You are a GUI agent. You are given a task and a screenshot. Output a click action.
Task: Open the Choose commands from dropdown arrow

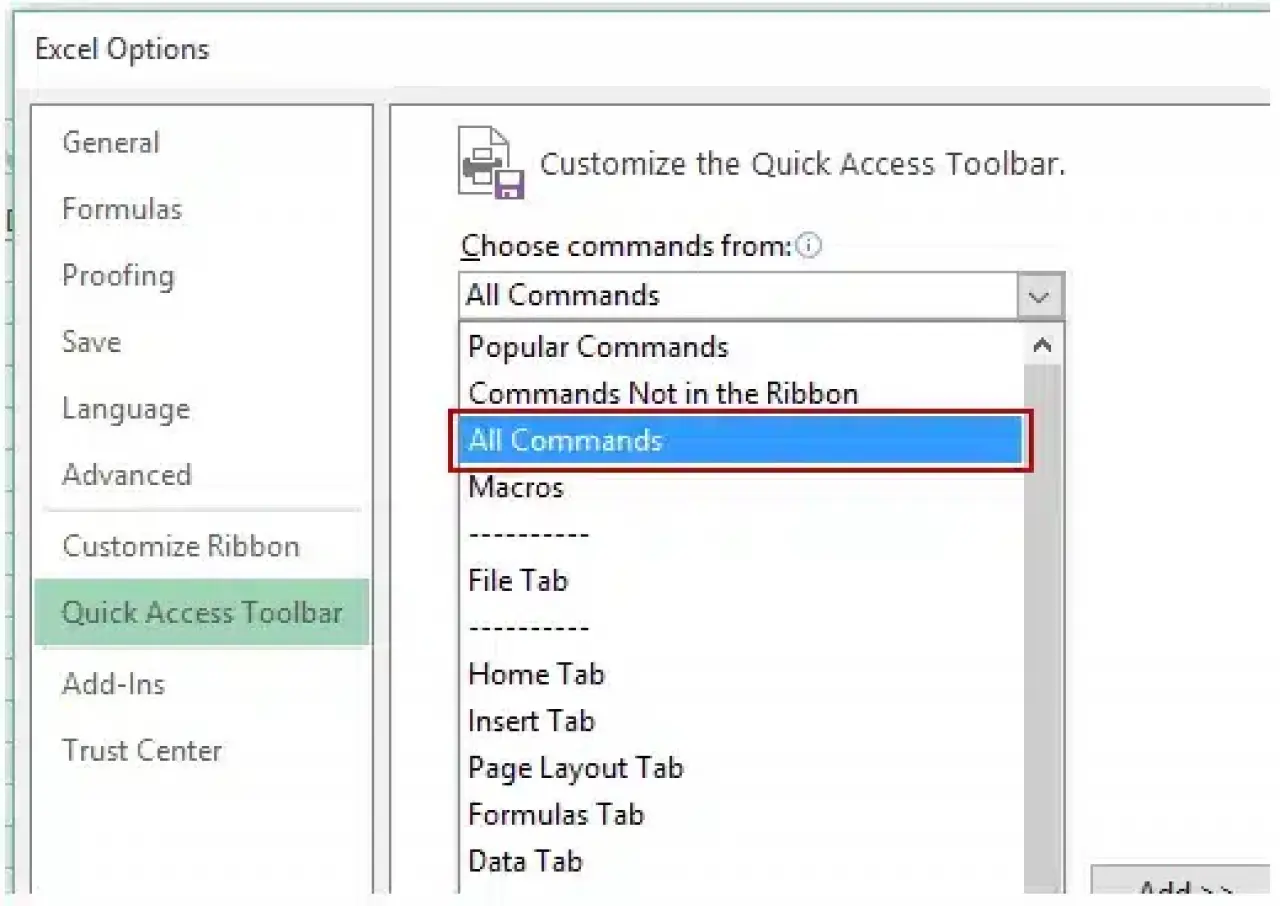[1038, 295]
